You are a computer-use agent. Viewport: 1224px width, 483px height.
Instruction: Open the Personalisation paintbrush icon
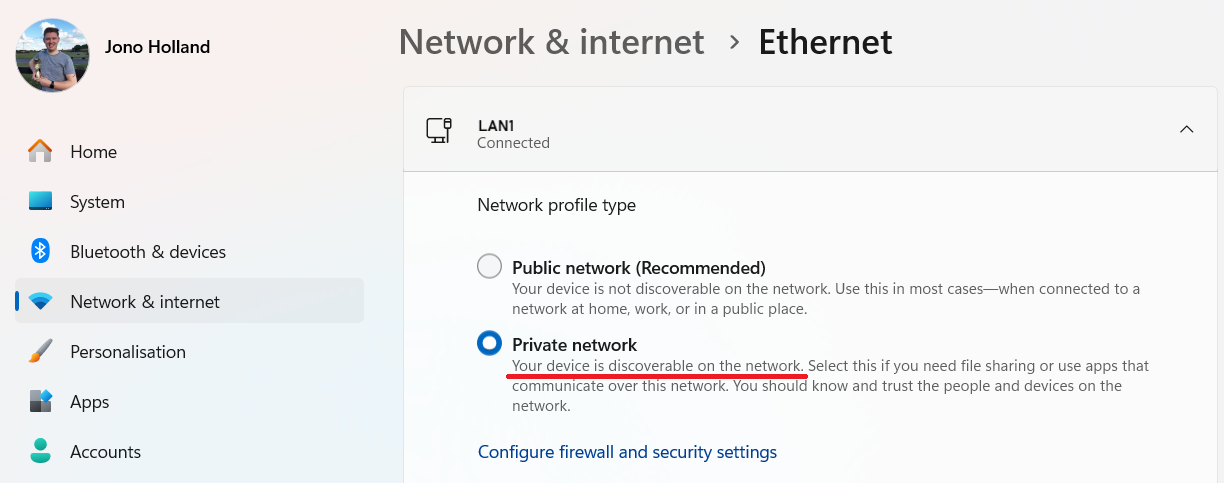pyautogui.click(x=40, y=351)
